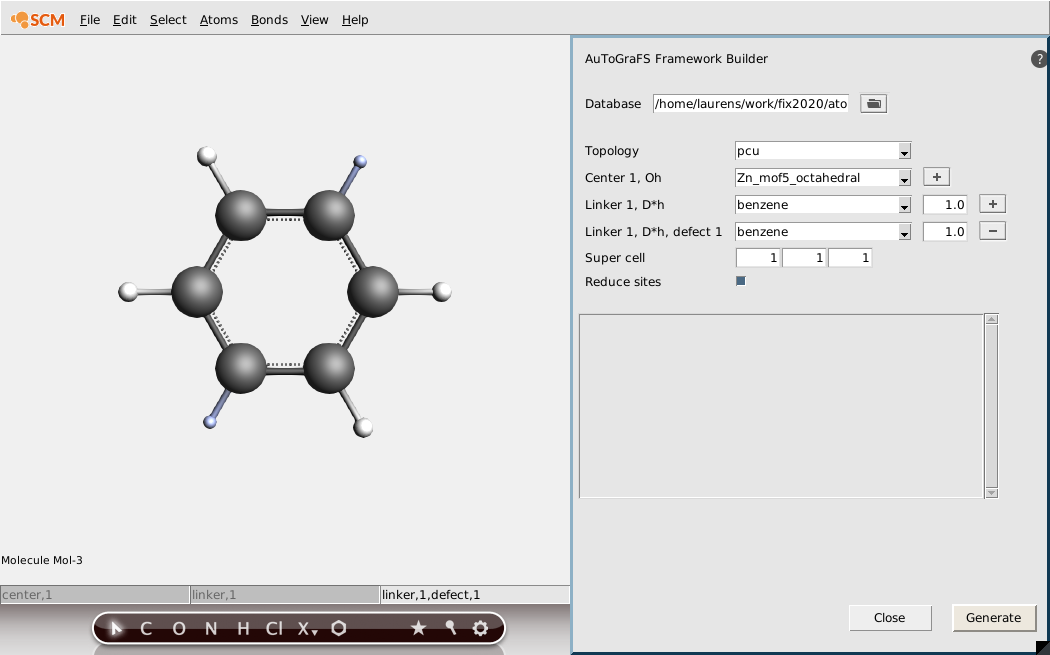Click output list scrollbar down arrow
This screenshot has height=655, width=1050.
tap(992, 493)
